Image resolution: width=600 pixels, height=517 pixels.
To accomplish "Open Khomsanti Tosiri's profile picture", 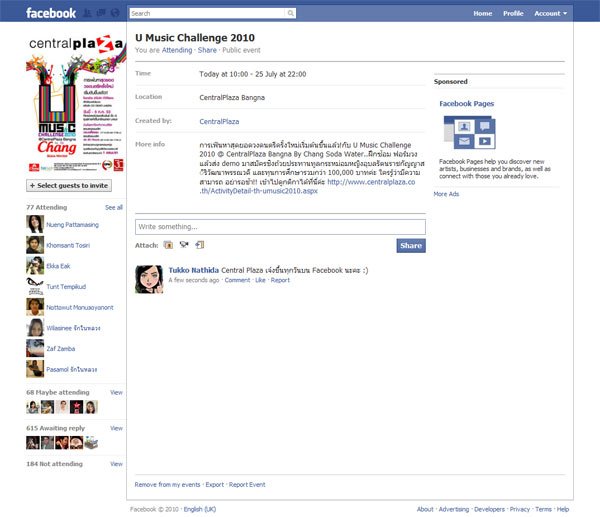I will (35, 245).
